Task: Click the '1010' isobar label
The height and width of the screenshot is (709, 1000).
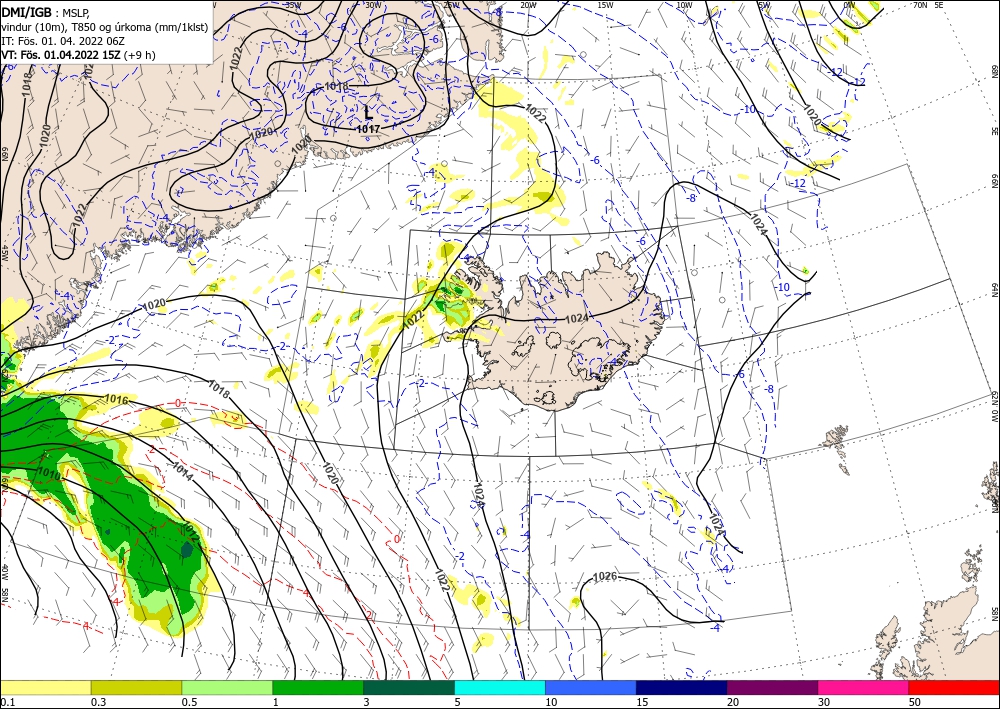Action: [x=49, y=474]
